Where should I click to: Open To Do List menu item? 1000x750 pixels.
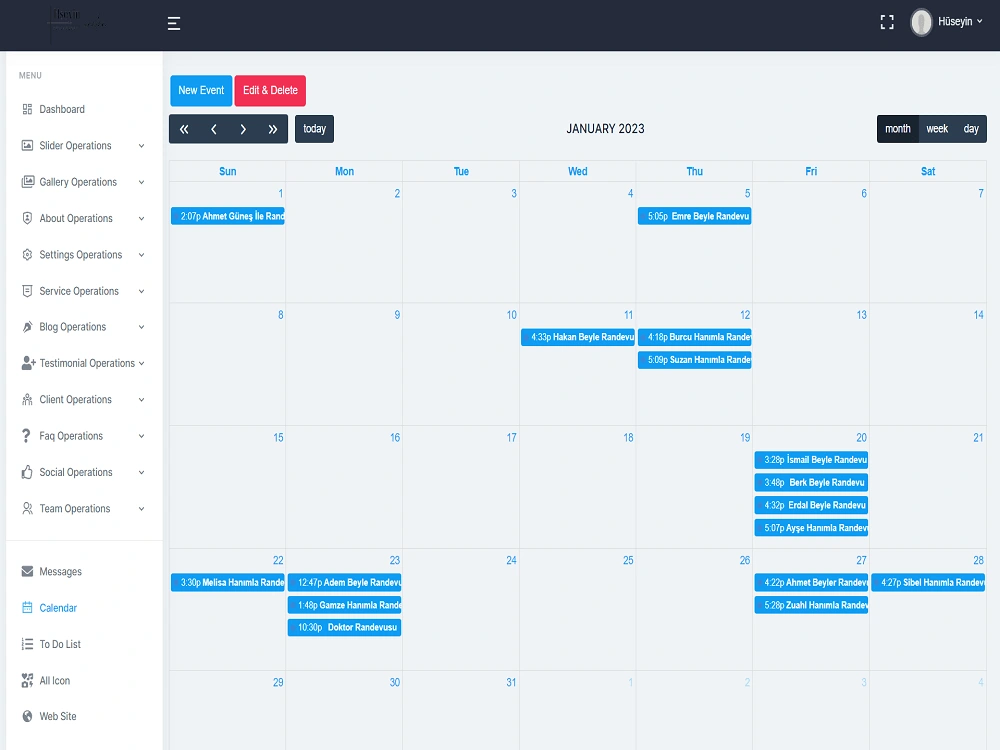tap(60, 644)
